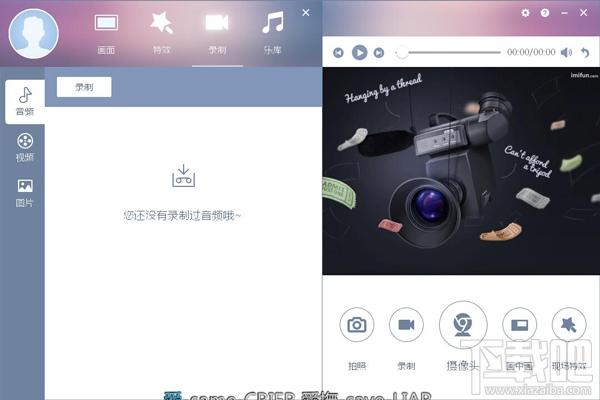
Task: Click the 录制 button in the audio panel
Action: point(84,87)
